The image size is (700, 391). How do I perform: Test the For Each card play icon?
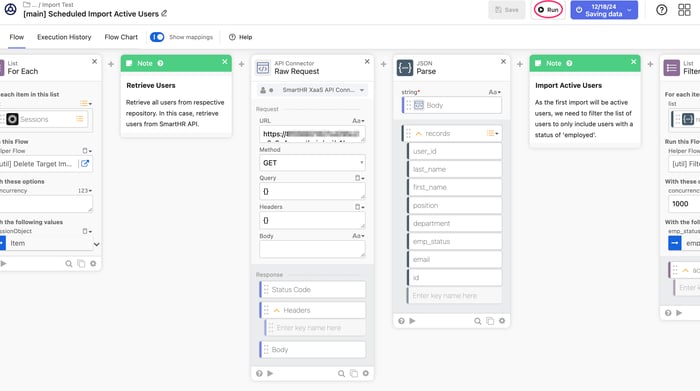(x=4, y=264)
